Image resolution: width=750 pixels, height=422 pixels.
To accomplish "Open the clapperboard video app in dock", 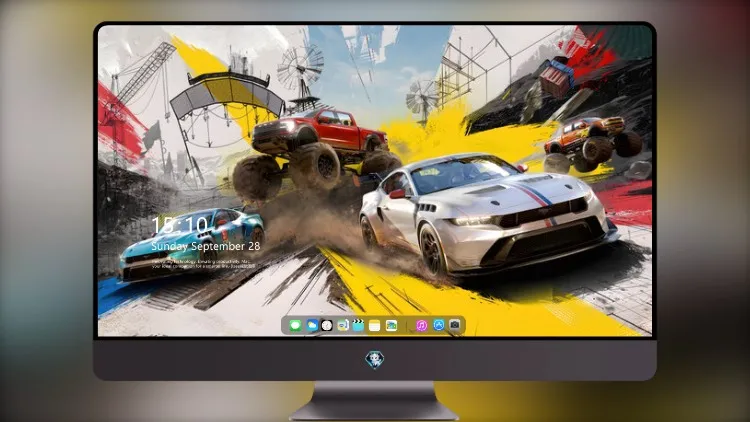I will [358, 325].
